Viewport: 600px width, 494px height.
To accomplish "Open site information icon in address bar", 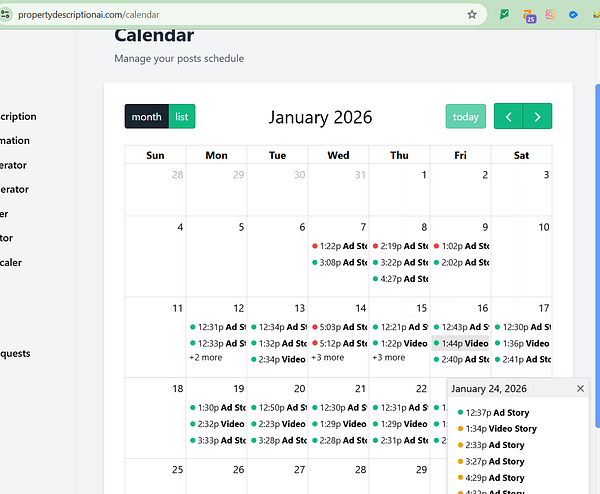I will (5, 15).
